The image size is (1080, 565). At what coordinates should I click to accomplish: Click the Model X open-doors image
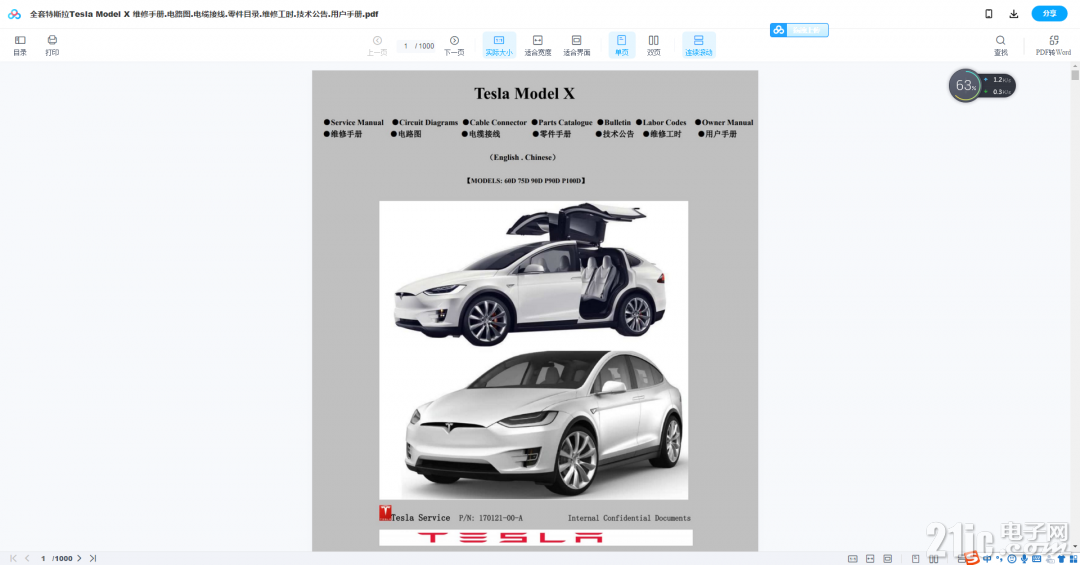(x=530, y=274)
